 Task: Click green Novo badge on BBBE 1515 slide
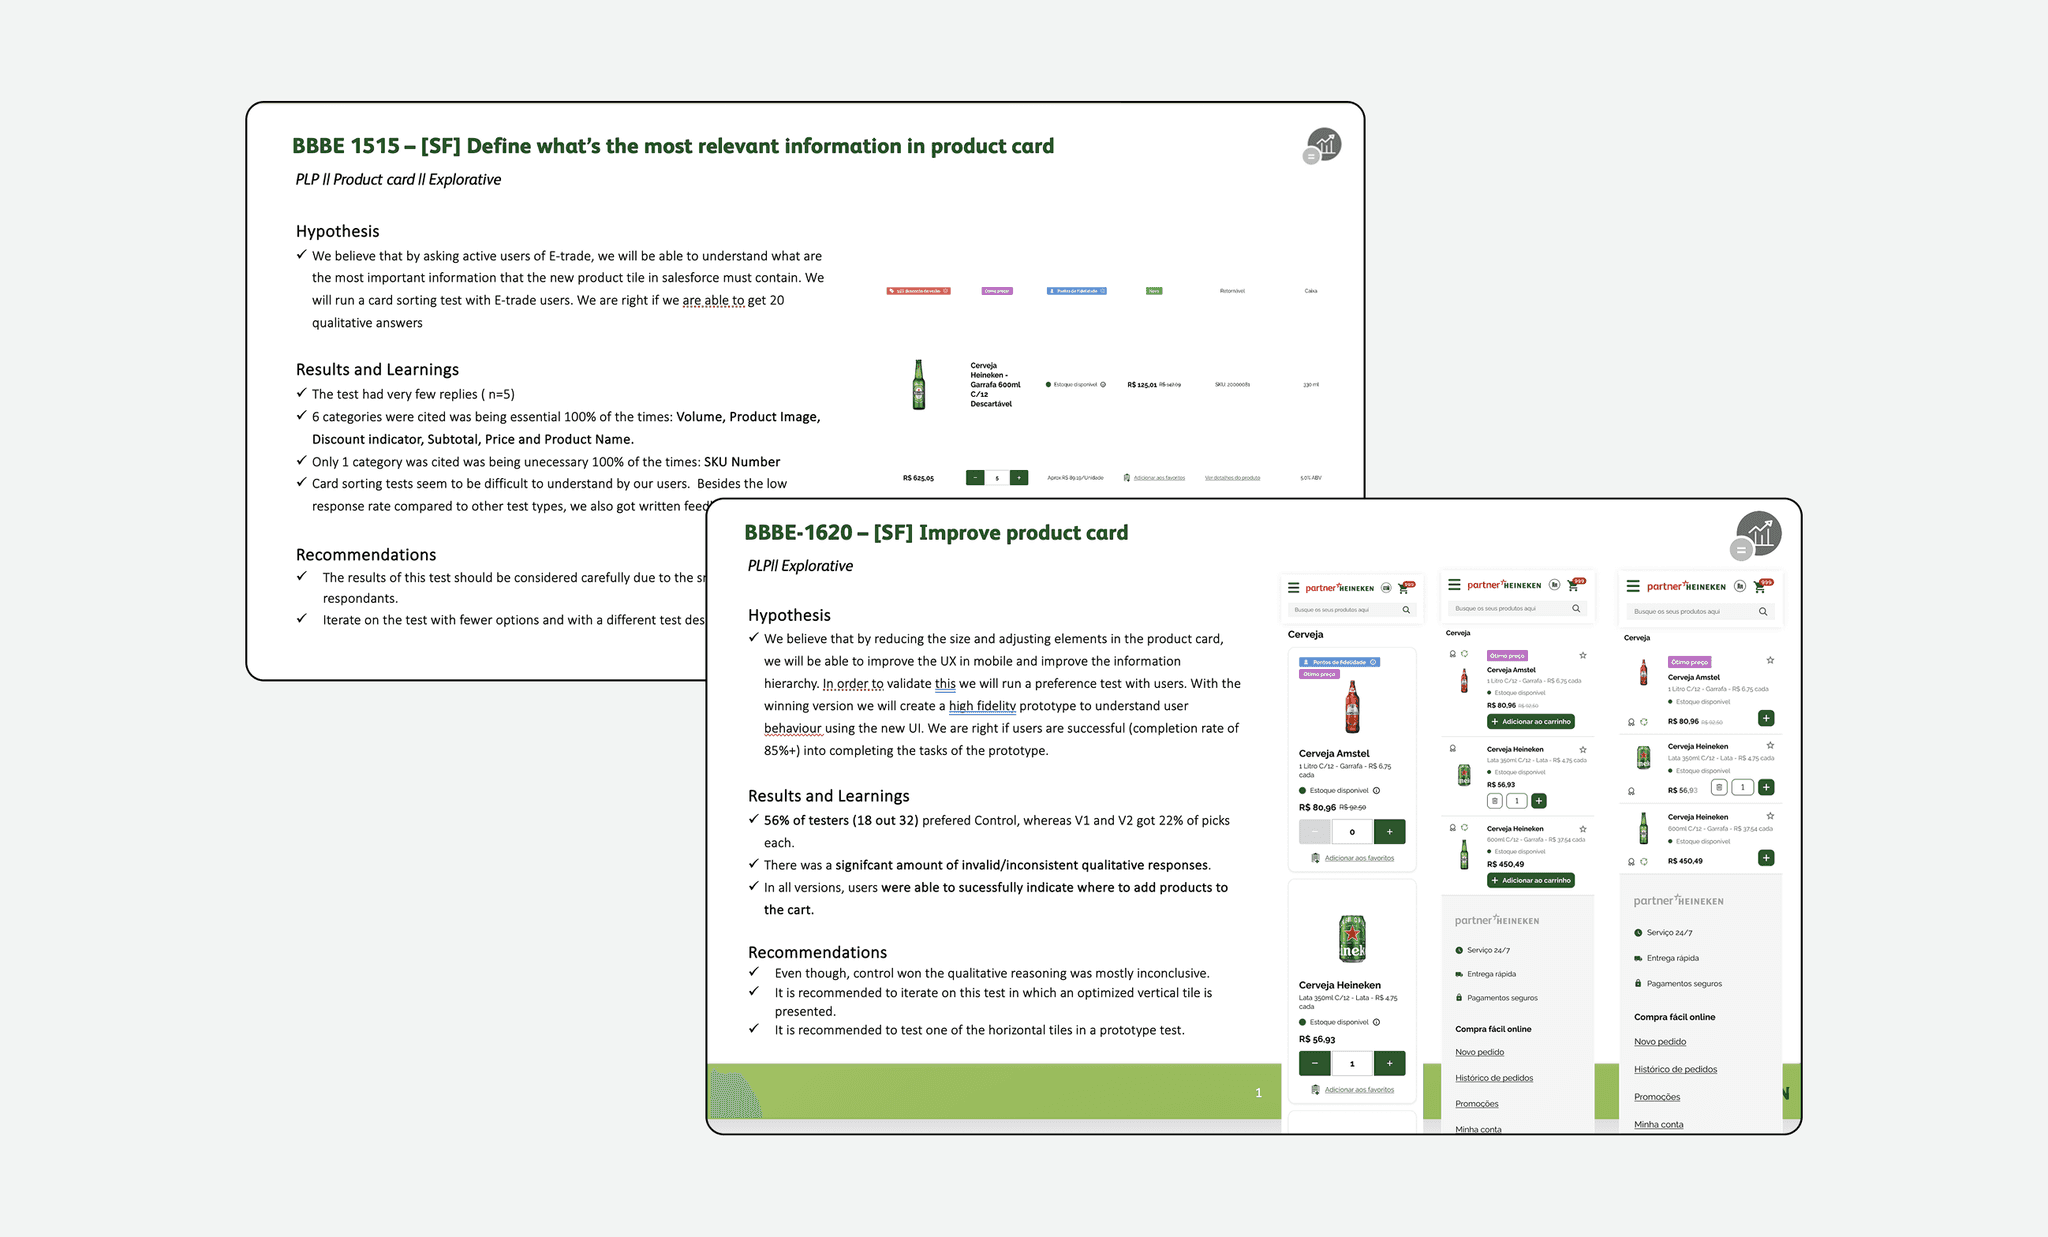[x=1154, y=291]
